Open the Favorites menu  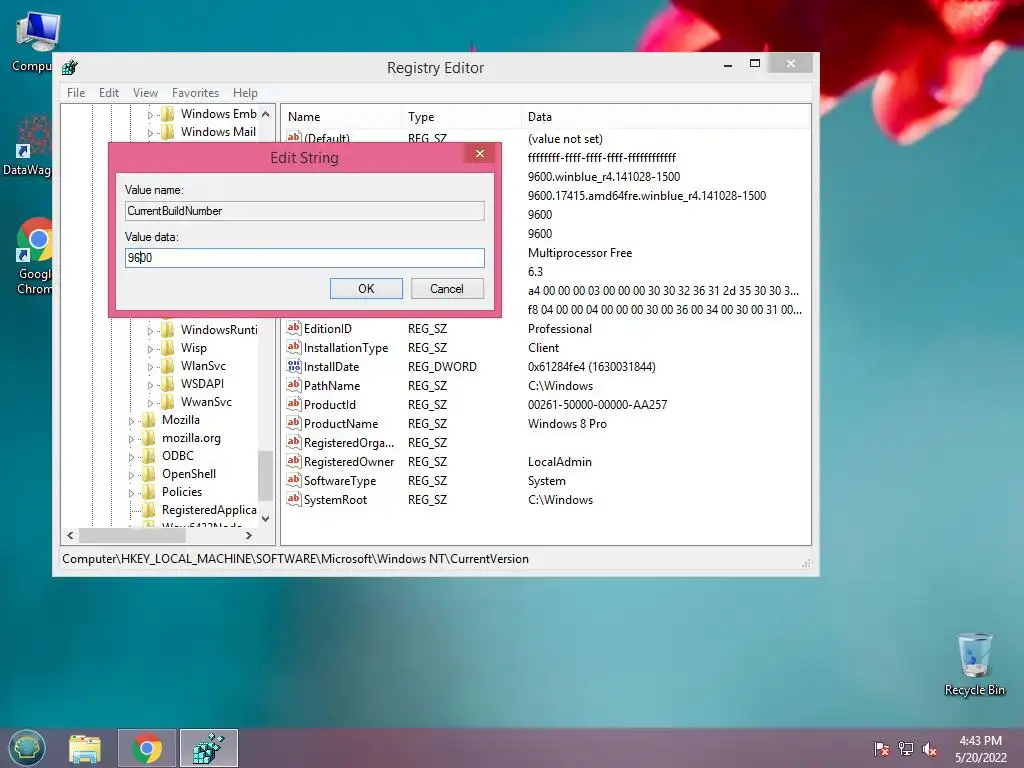(195, 93)
